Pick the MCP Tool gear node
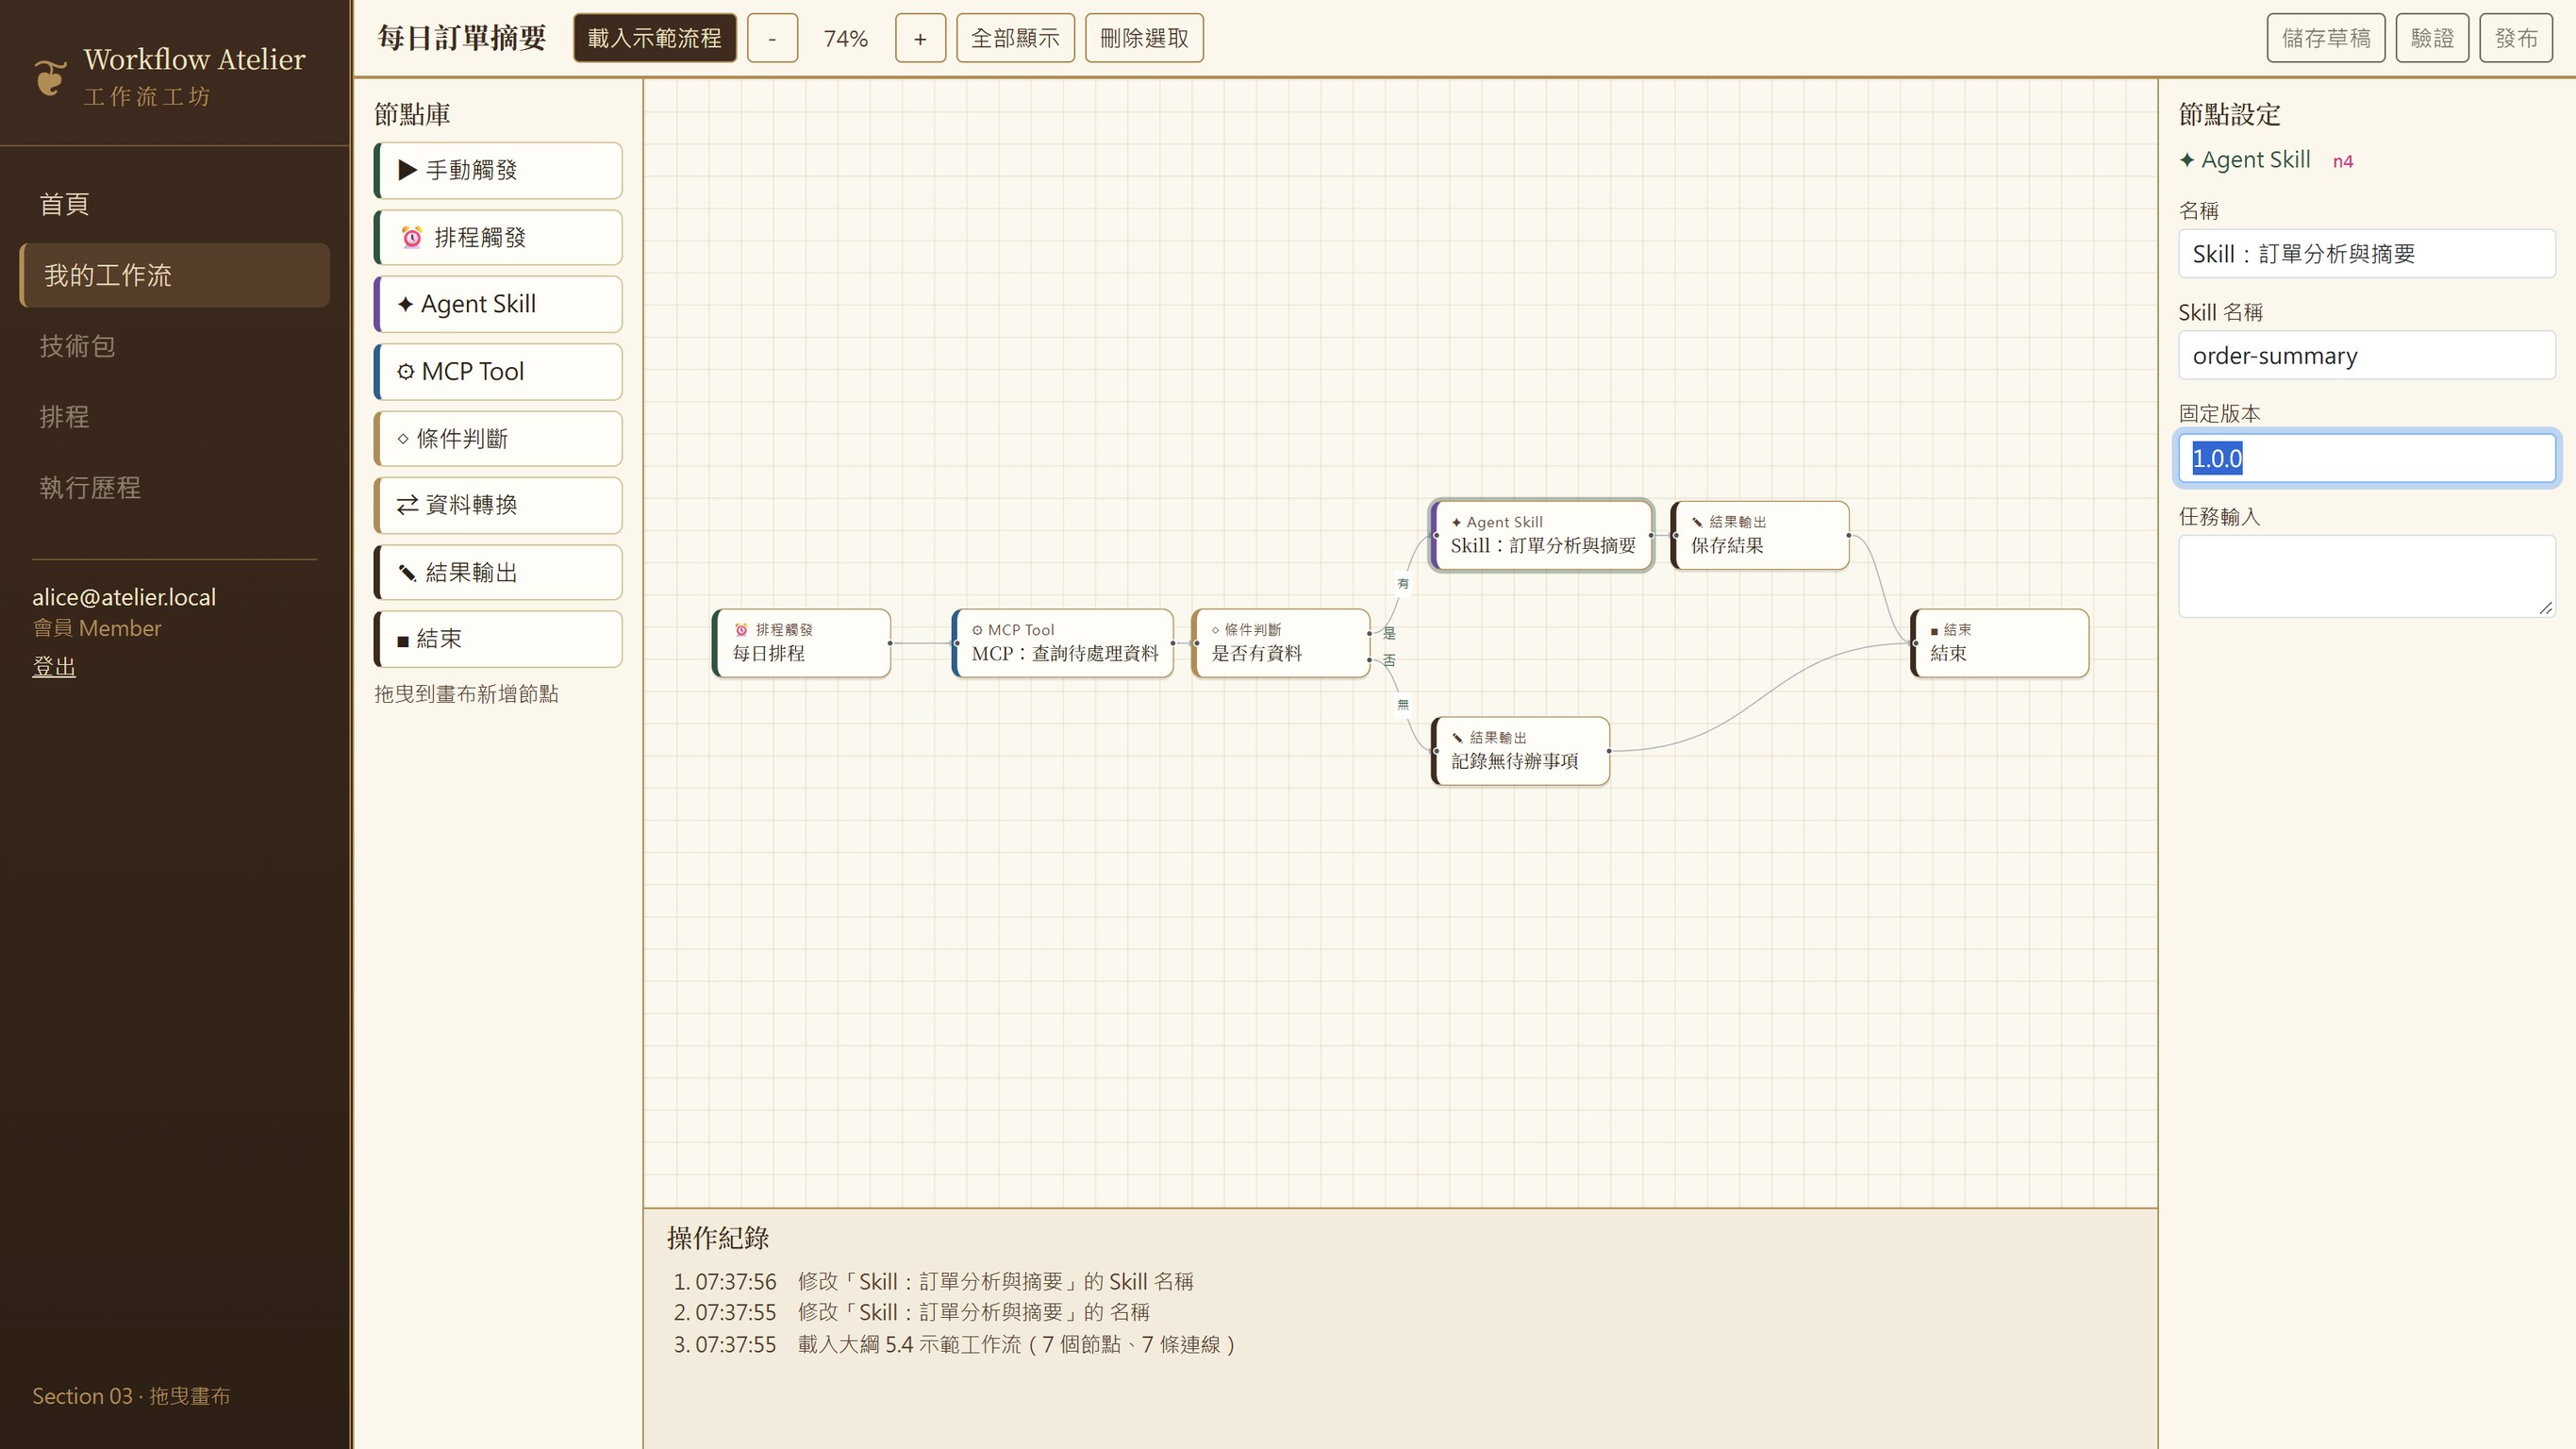 (x=498, y=372)
